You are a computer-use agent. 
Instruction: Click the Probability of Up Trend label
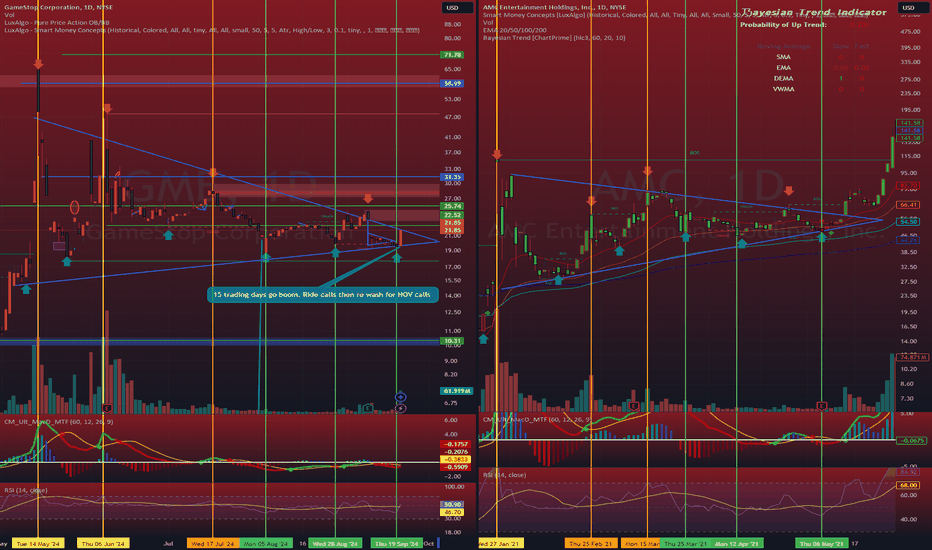click(783, 25)
